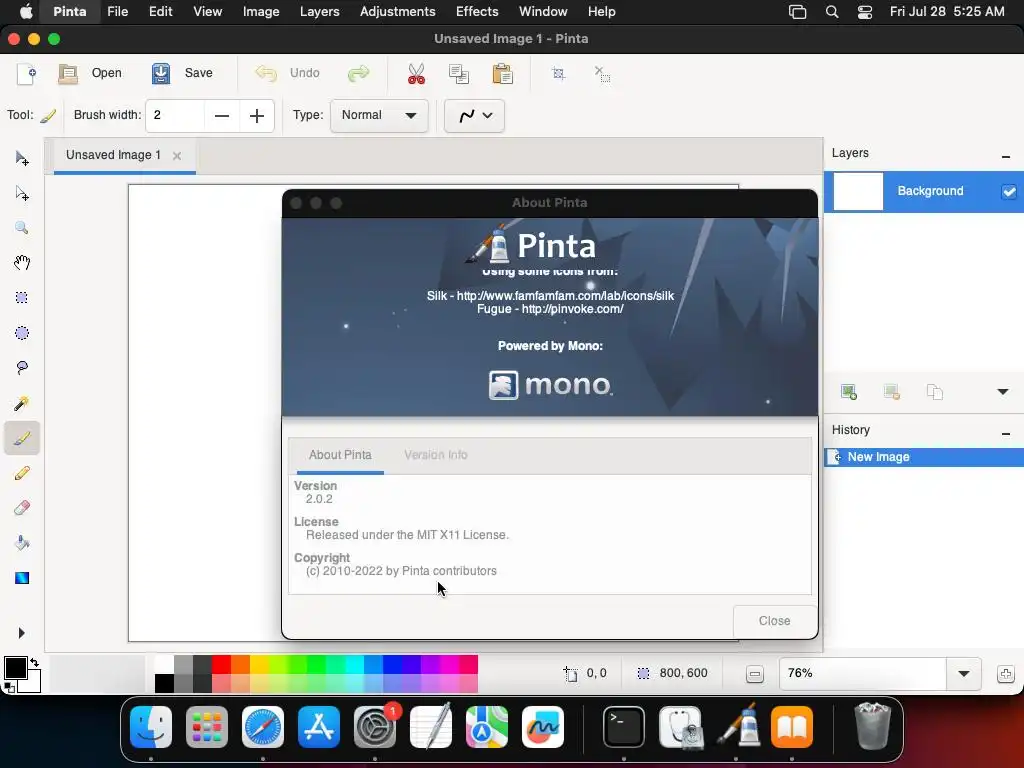This screenshot has height=768, width=1024.
Task: Open the Effects menu
Action: pos(477,12)
